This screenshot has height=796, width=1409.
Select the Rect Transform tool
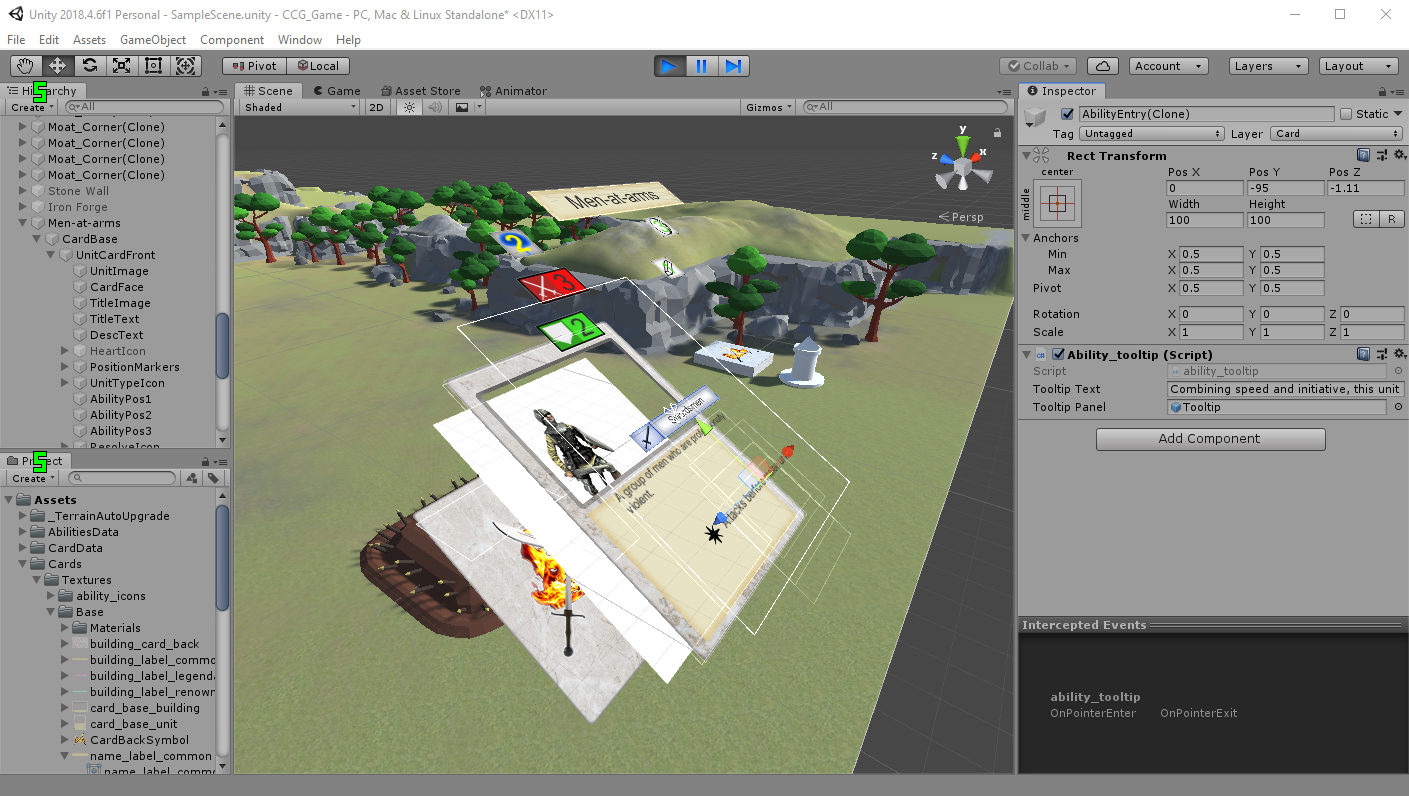point(153,66)
